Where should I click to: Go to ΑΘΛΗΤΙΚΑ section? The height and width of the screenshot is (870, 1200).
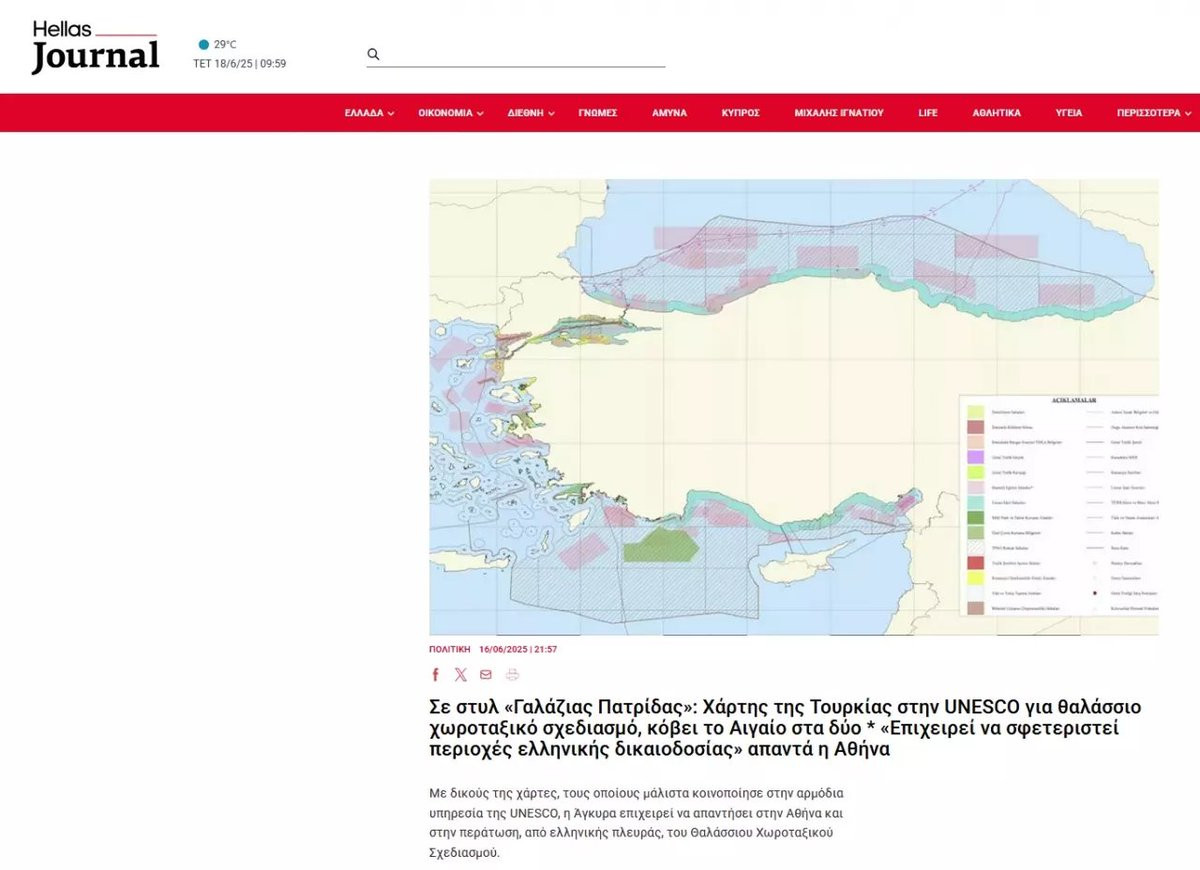coord(997,113)
